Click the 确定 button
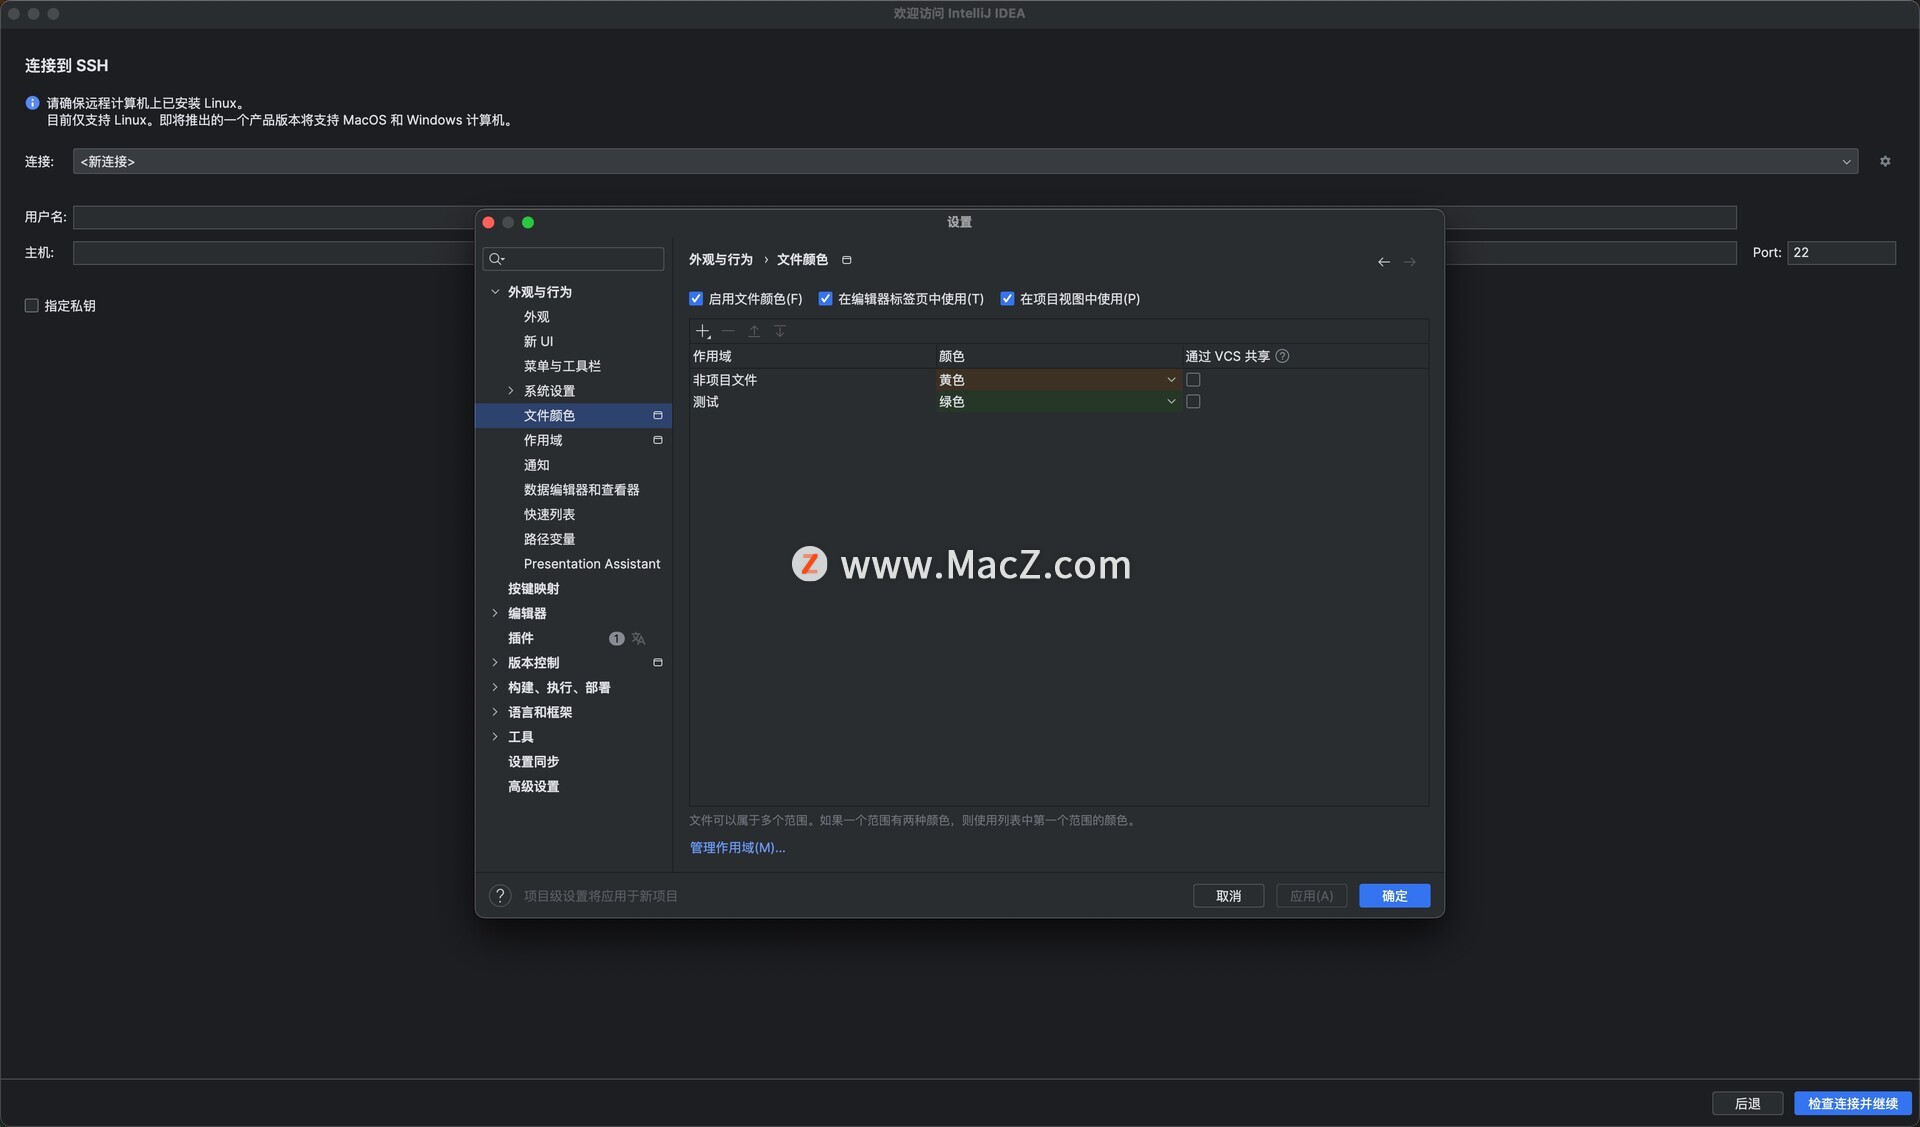1920x1127 pixels. pos(1394,896)
